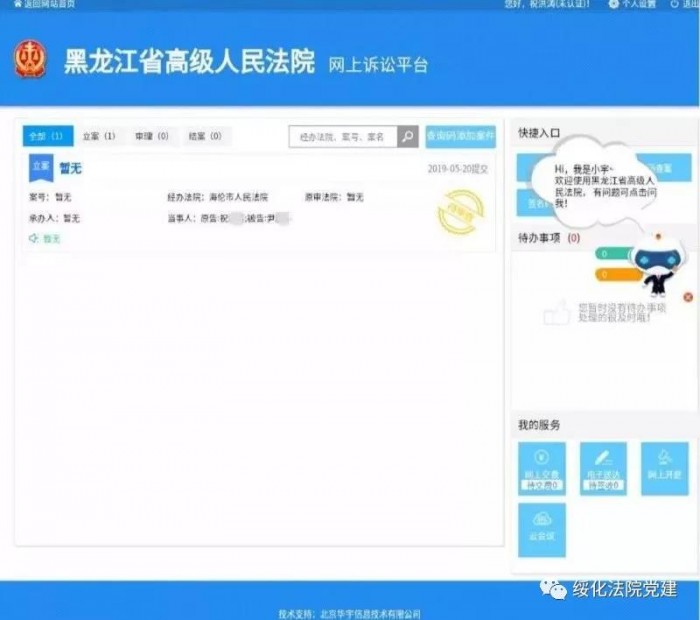
Task: Open the 暂无 case title
Action: (71, 168)
